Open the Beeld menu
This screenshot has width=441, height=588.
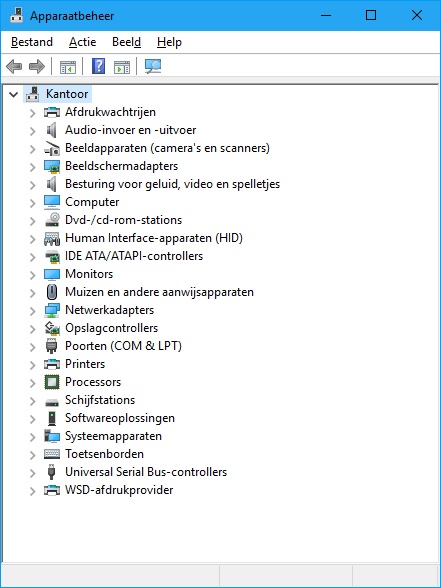coord(126,42)
